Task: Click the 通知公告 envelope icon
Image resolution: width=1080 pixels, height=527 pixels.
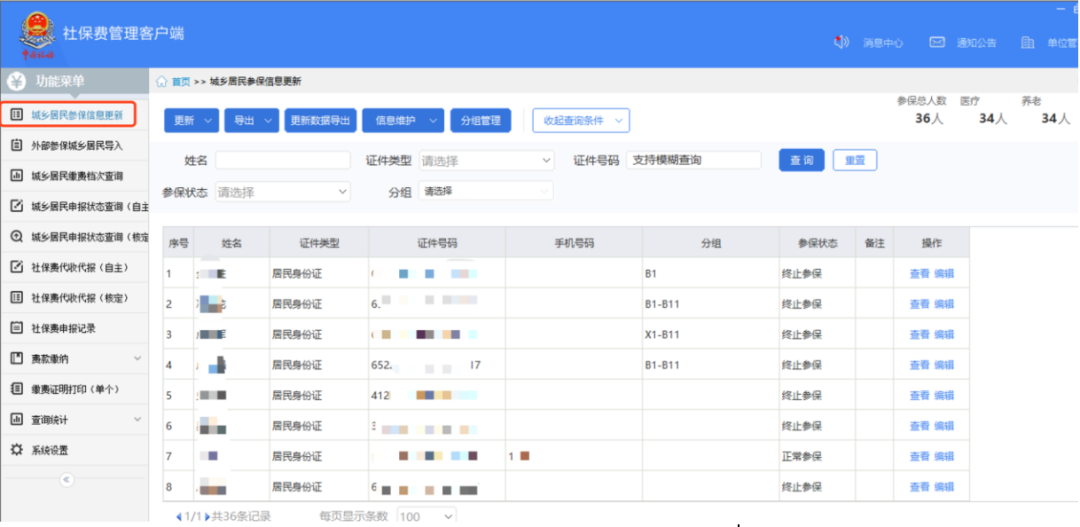Action: 937,42
